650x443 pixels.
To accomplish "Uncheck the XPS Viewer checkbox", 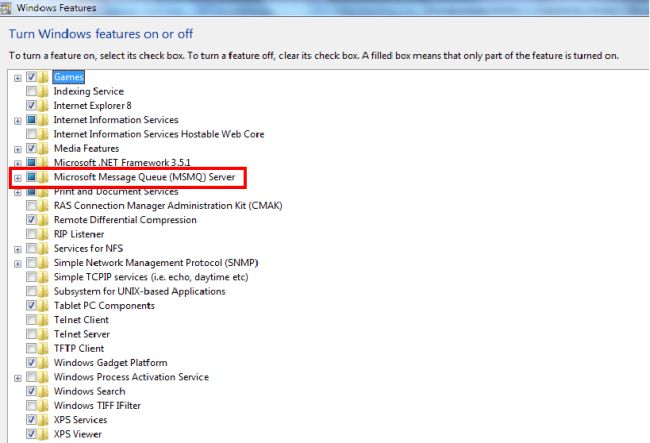I will (x=32, y=434).
